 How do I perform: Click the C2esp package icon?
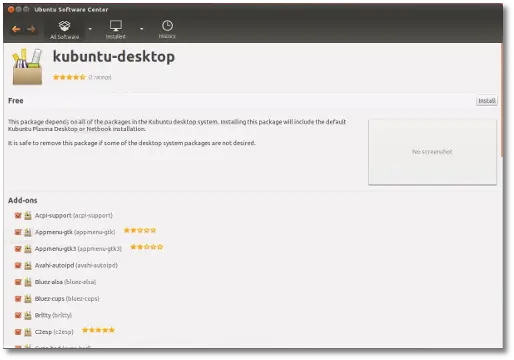click(x=28, y=332)
